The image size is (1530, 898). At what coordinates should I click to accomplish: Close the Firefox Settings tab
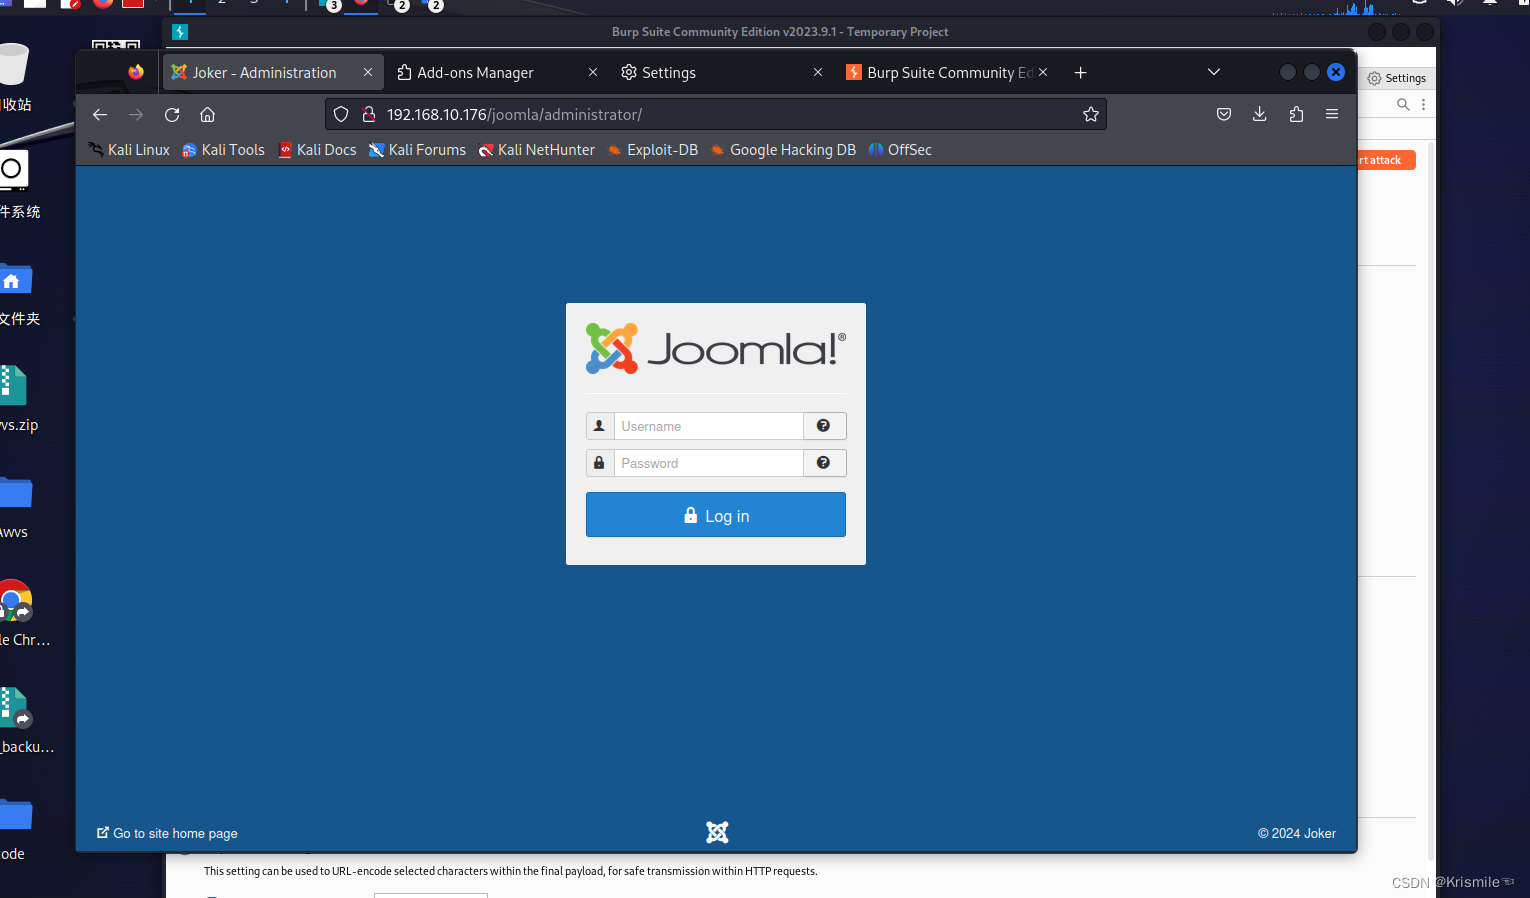(818, 73)
